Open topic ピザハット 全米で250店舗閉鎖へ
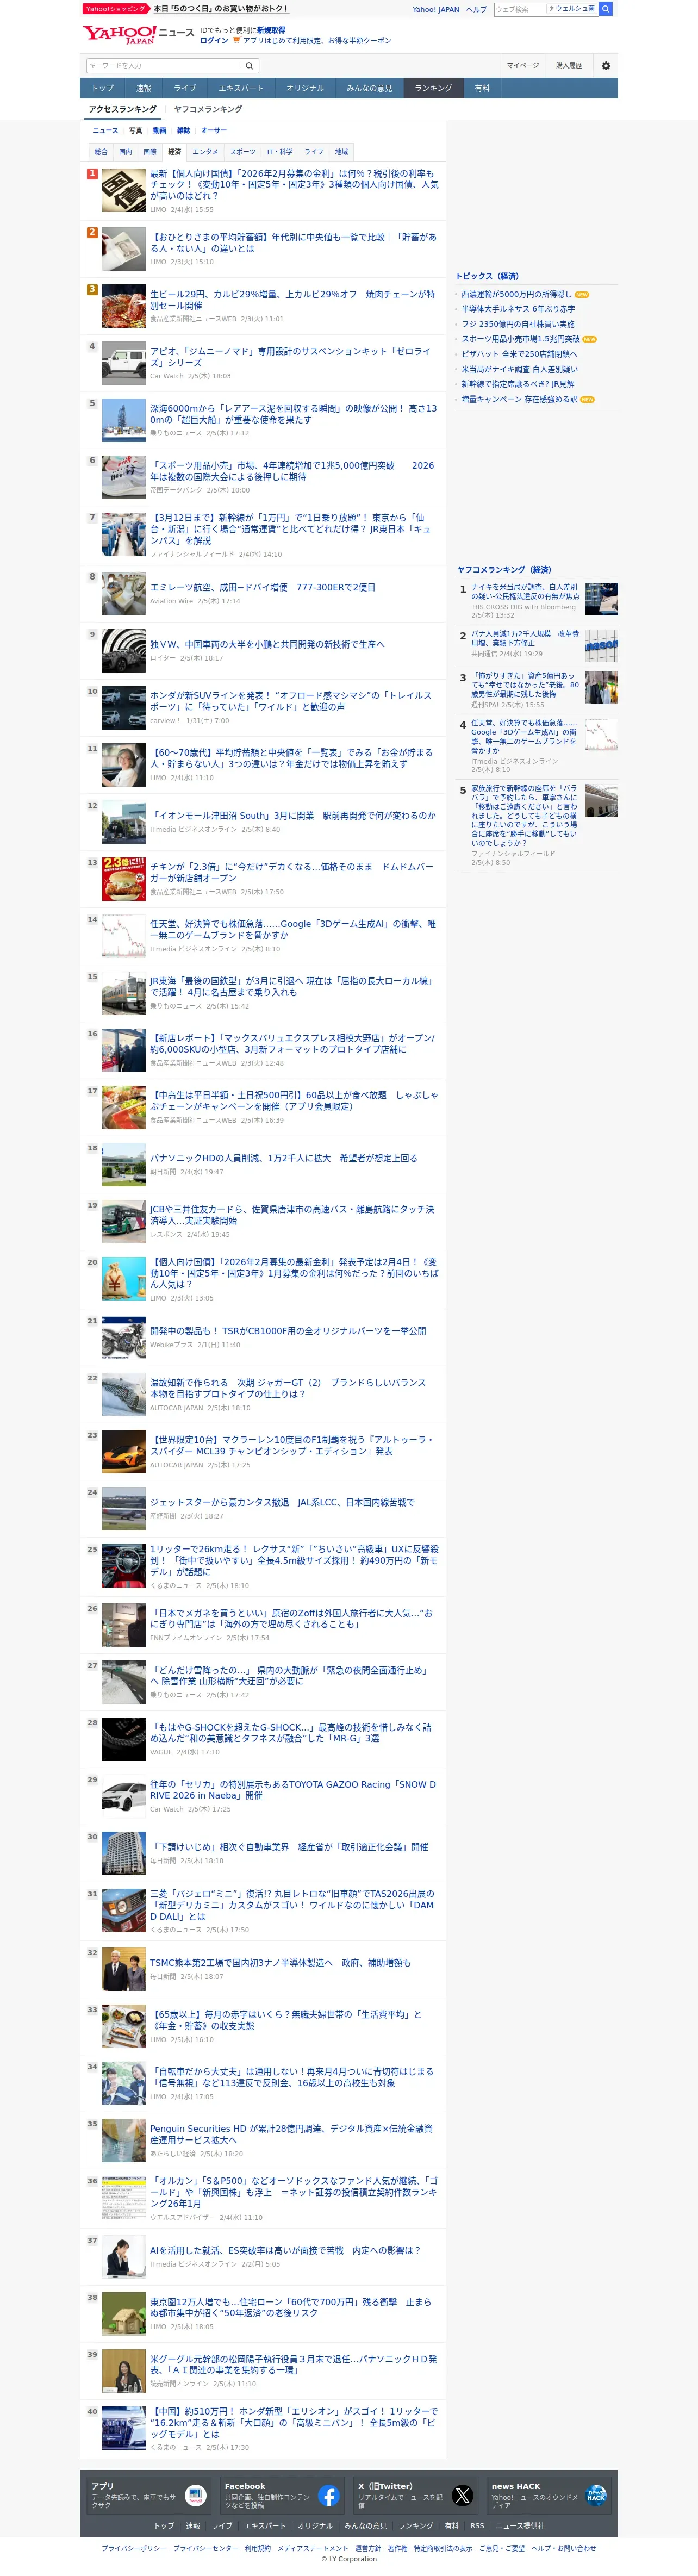The height and width of the screenshot is (2576, 698). coord(519,354)
